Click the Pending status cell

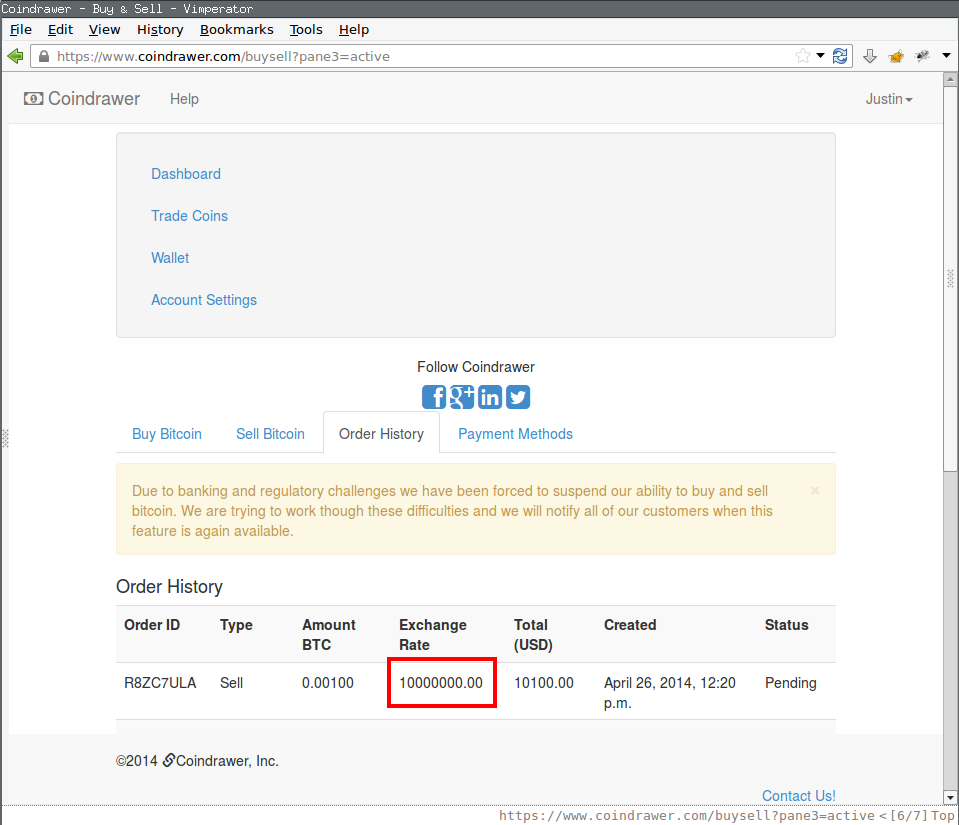tap(791, 683)
